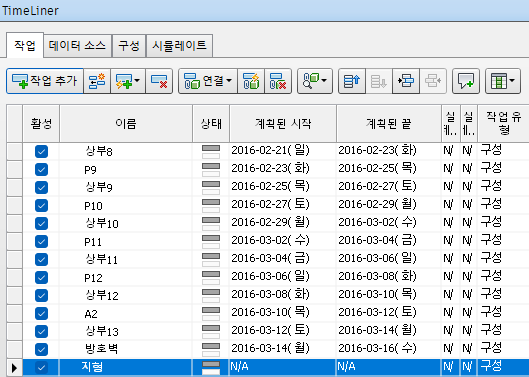Click the 상태 column header

(x=211, y=124)
